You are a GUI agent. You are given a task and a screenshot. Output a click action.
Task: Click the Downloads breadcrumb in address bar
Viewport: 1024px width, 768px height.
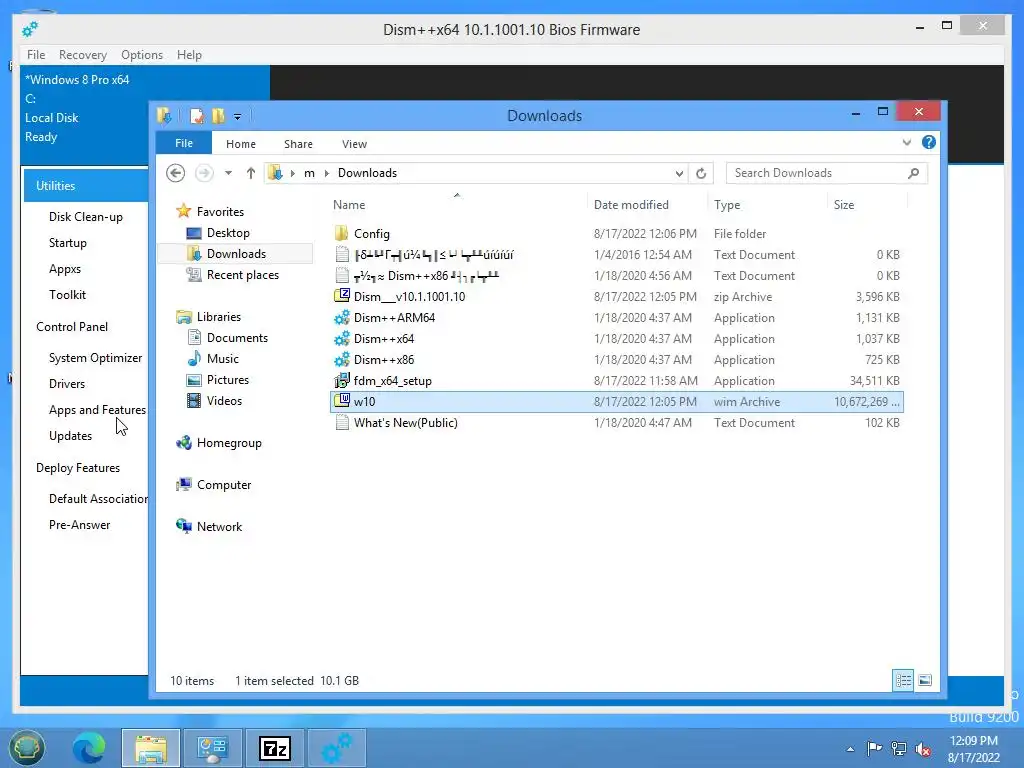pos(367,173)
